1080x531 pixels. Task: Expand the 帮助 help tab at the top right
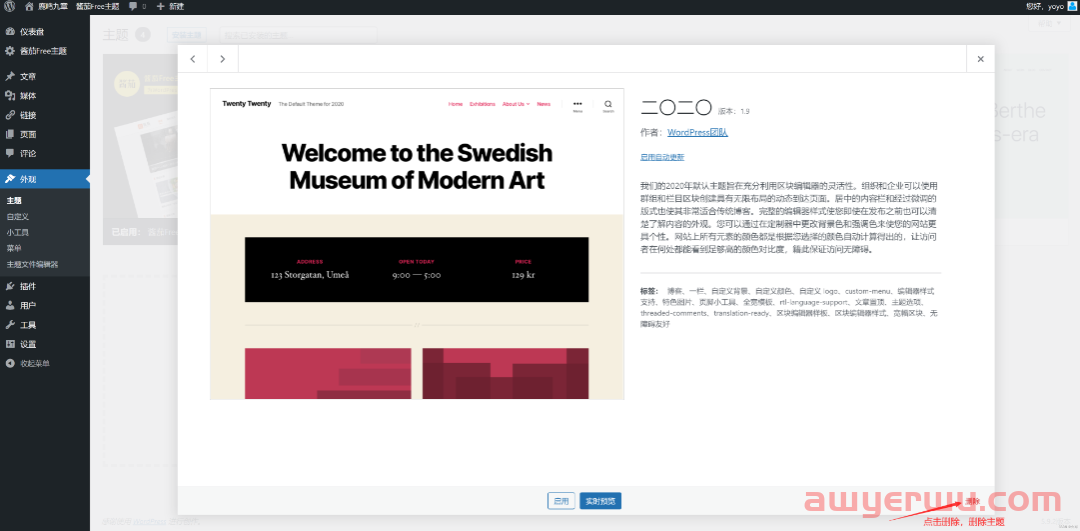tap(1049, 23)
